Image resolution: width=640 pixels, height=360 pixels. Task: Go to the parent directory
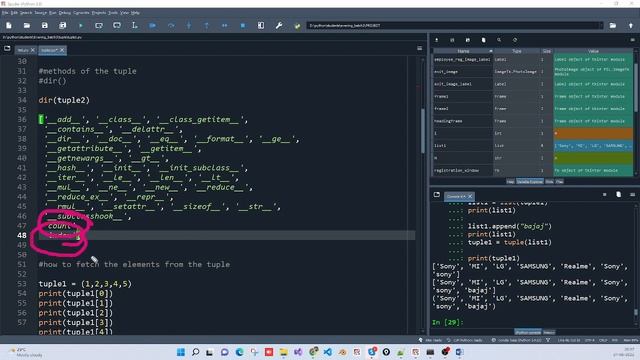pos(631,25)
